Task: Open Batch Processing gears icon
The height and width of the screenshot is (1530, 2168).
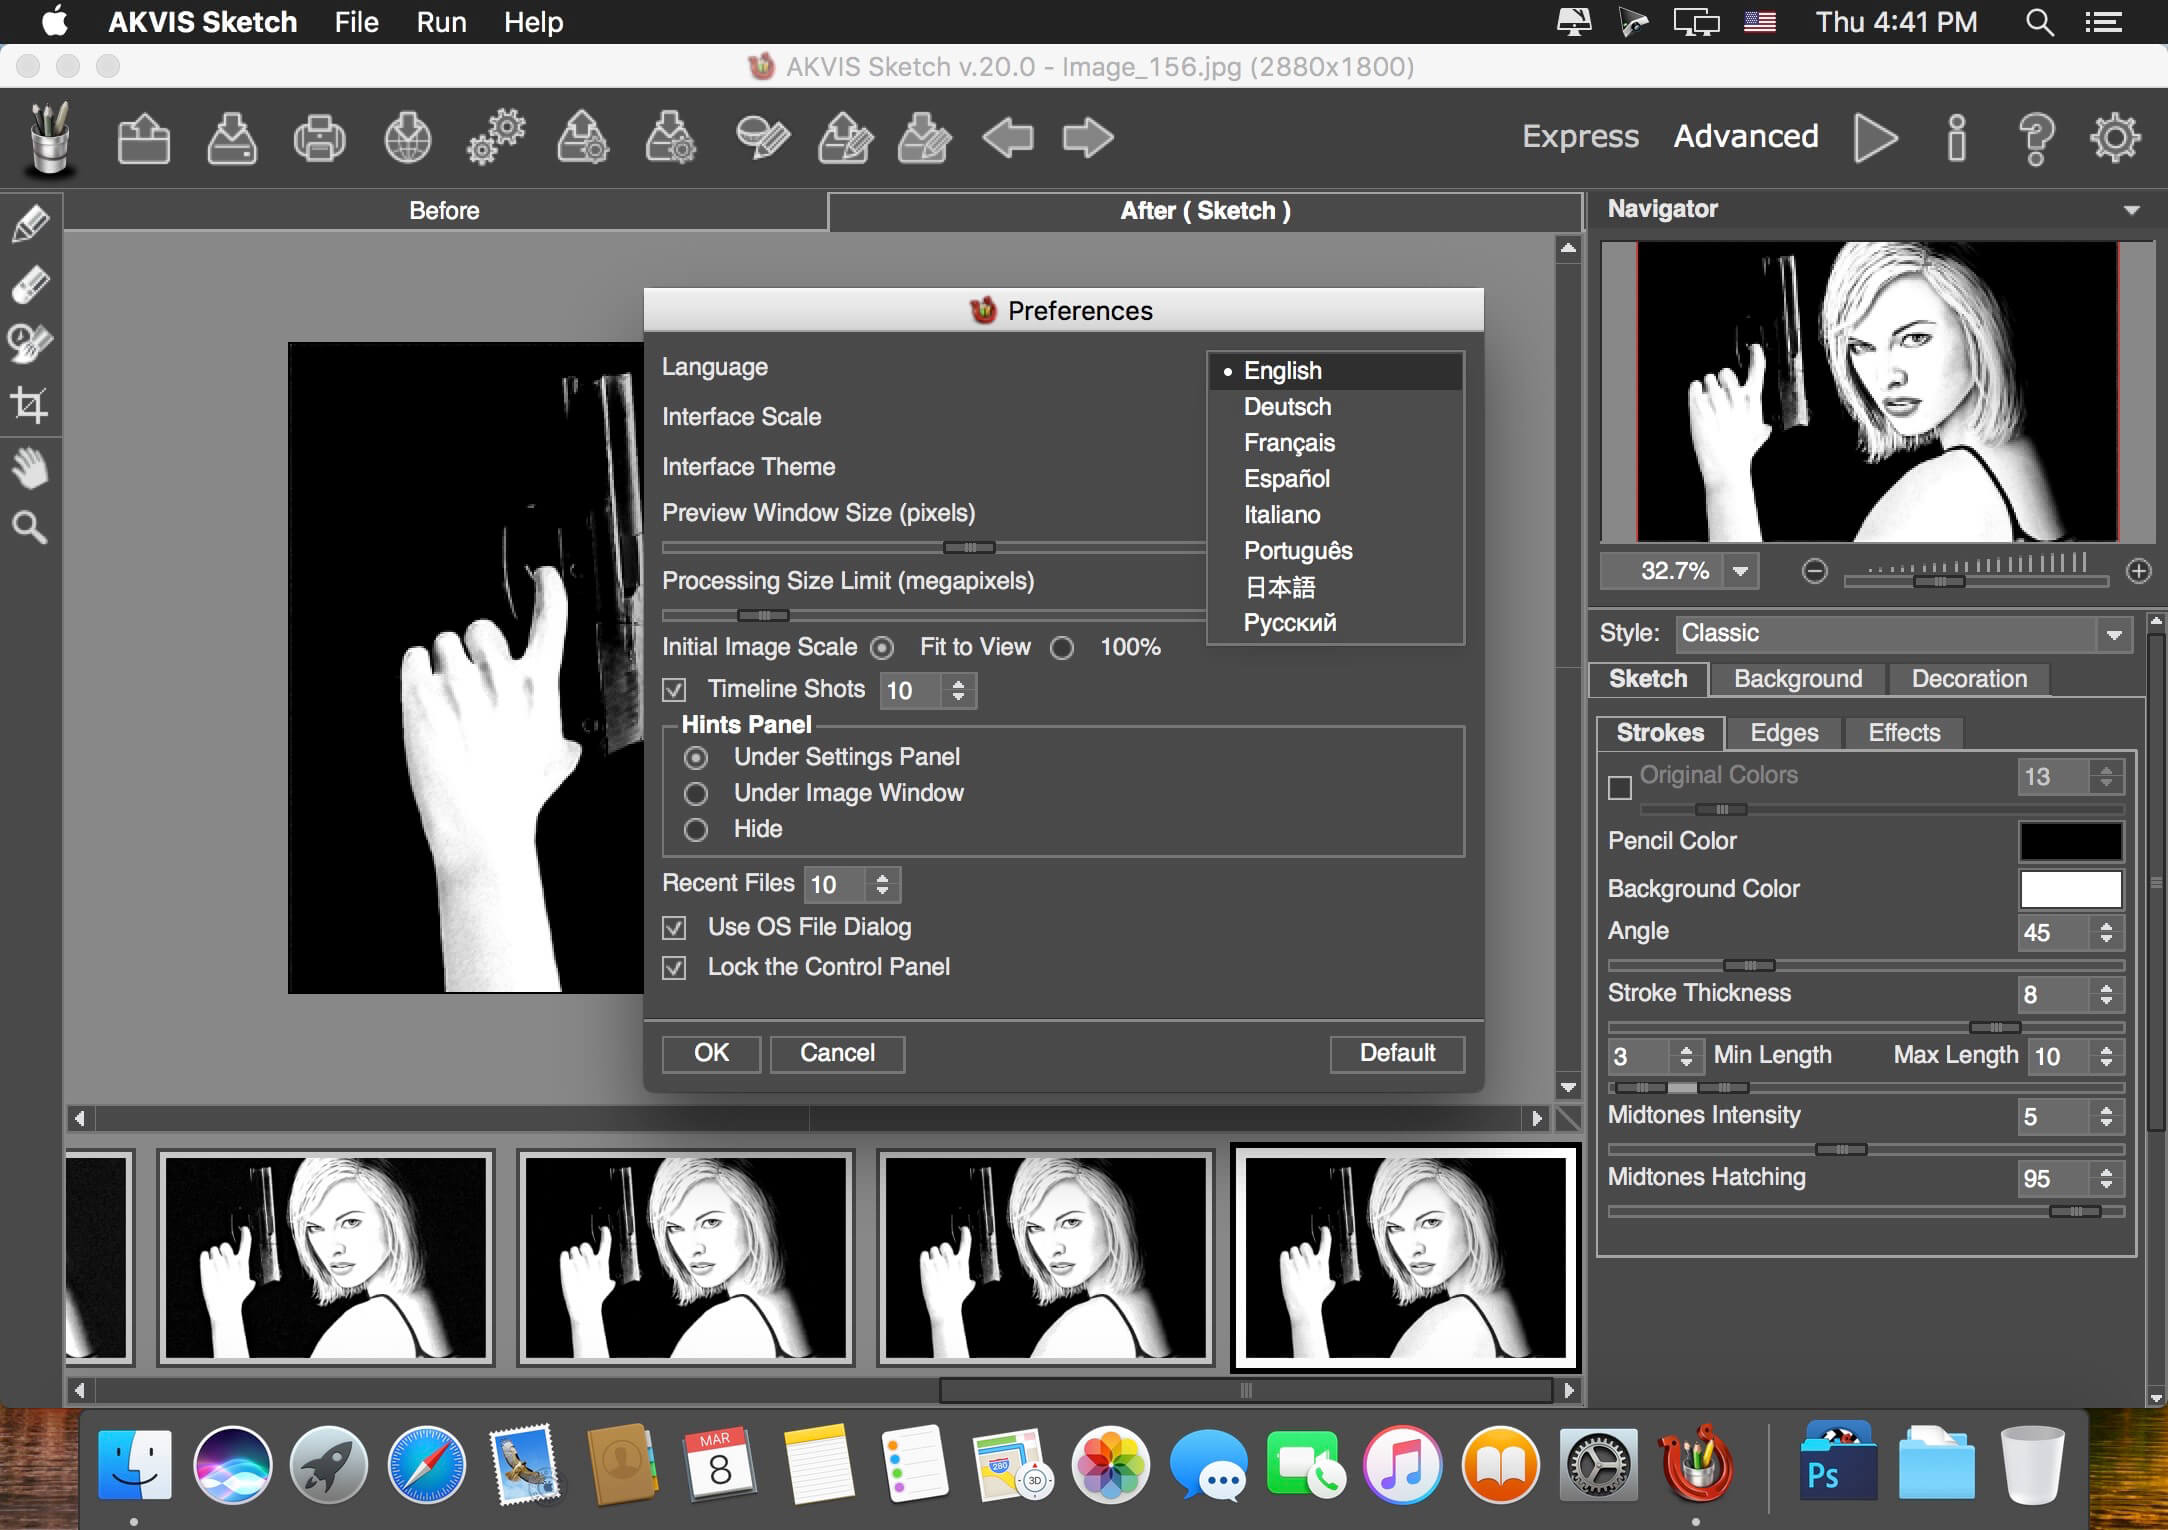Action: click(x=495, y=138)
